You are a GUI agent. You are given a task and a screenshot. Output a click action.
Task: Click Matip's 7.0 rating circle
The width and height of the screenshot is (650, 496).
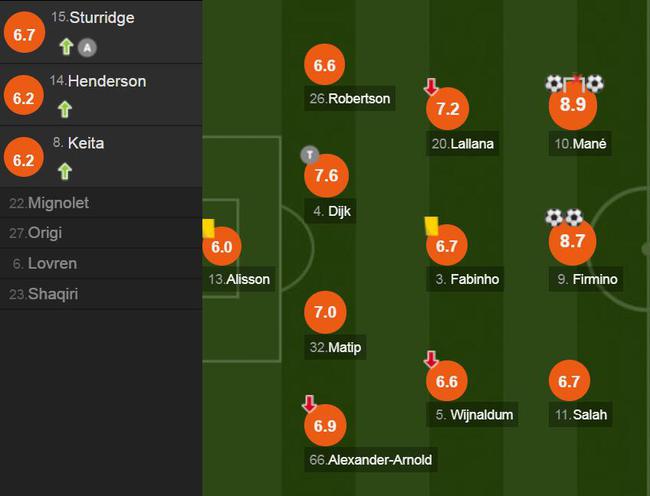pos(324,313)
